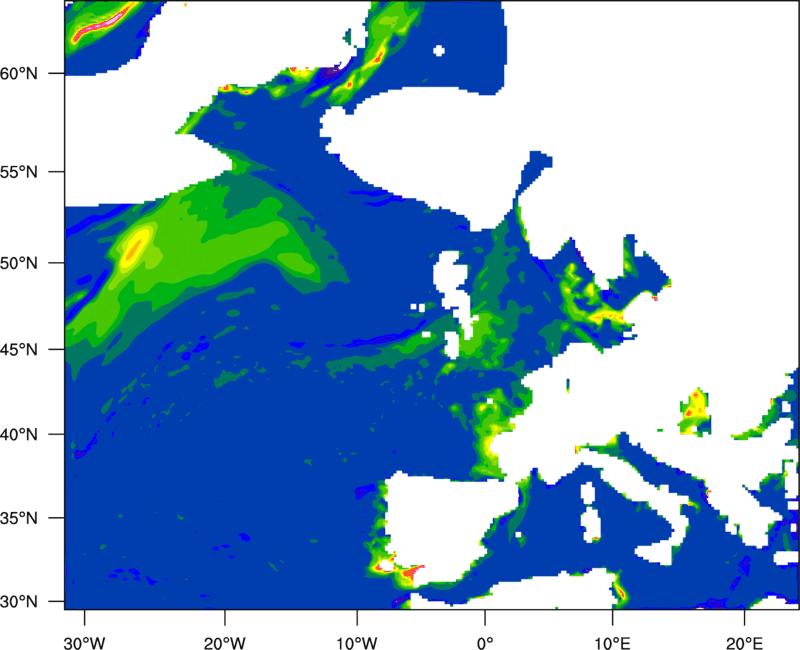
Task: Click the 45°N latitude axis label
Action: click(x=19, y=349)
